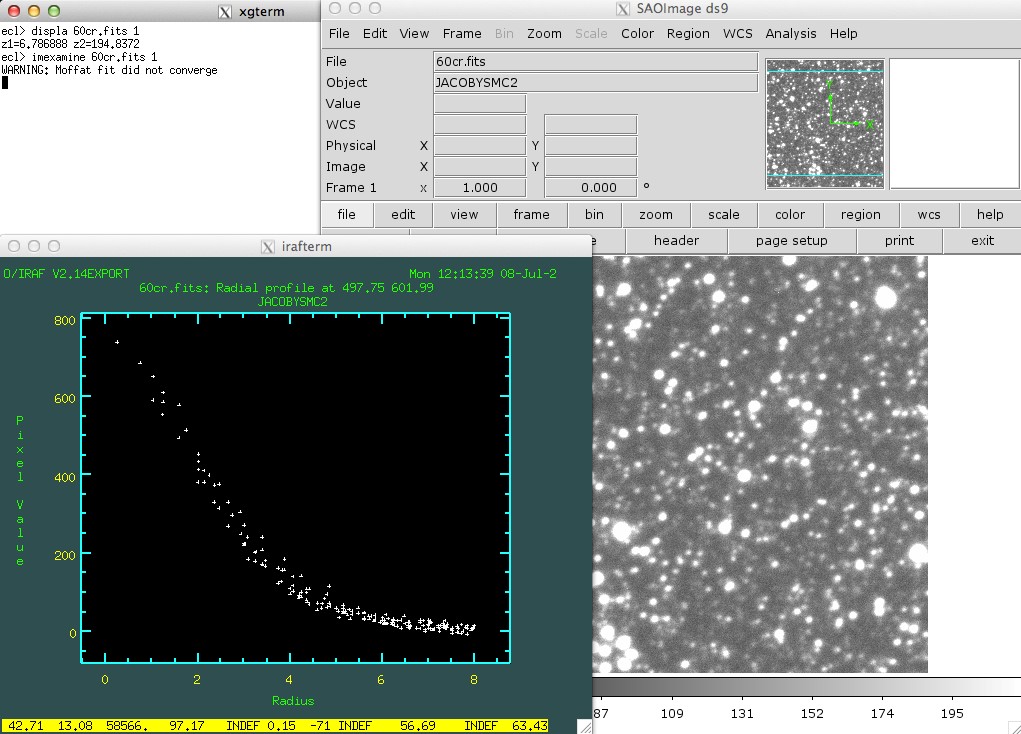Click the Frame 1 zoom field showing 1.000
Screen dimensions: 1021x734
(x=480, y=188)
